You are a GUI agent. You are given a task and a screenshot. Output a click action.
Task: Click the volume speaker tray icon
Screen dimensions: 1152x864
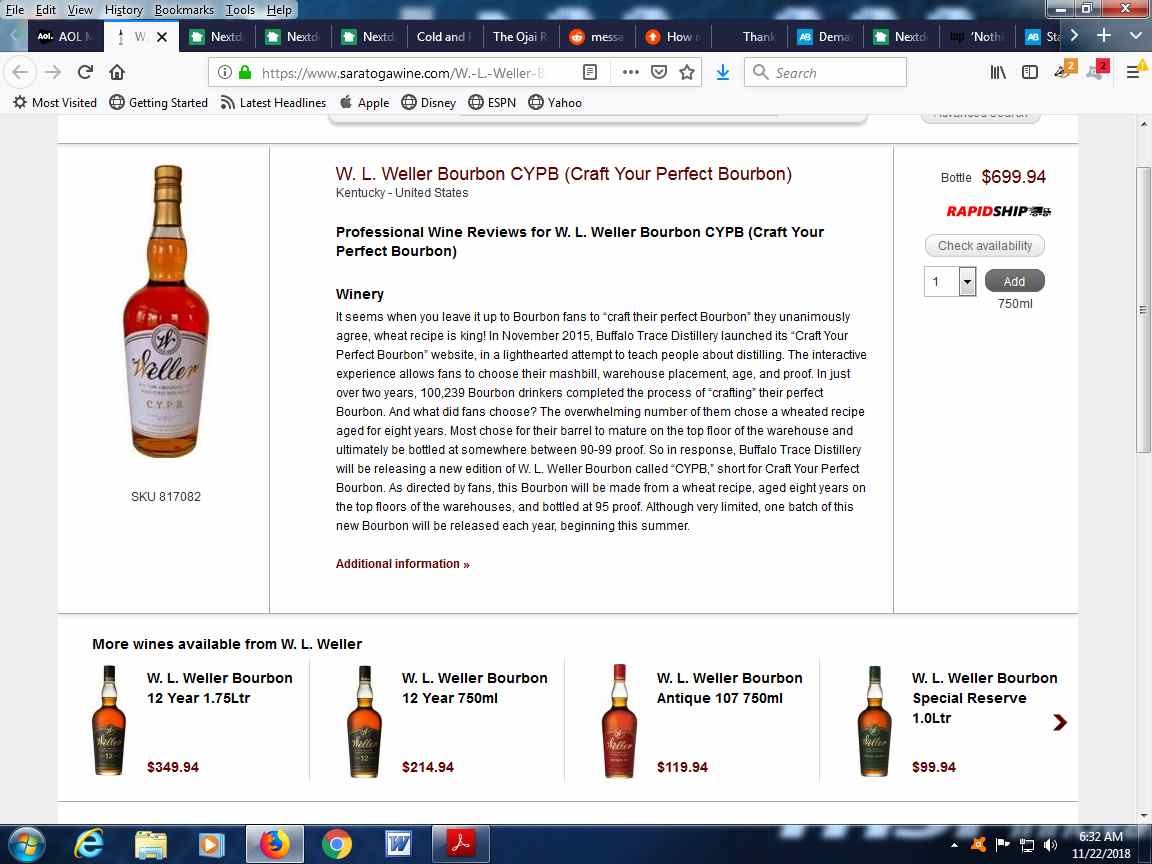pyautogui.click(x=1051, y=845)
